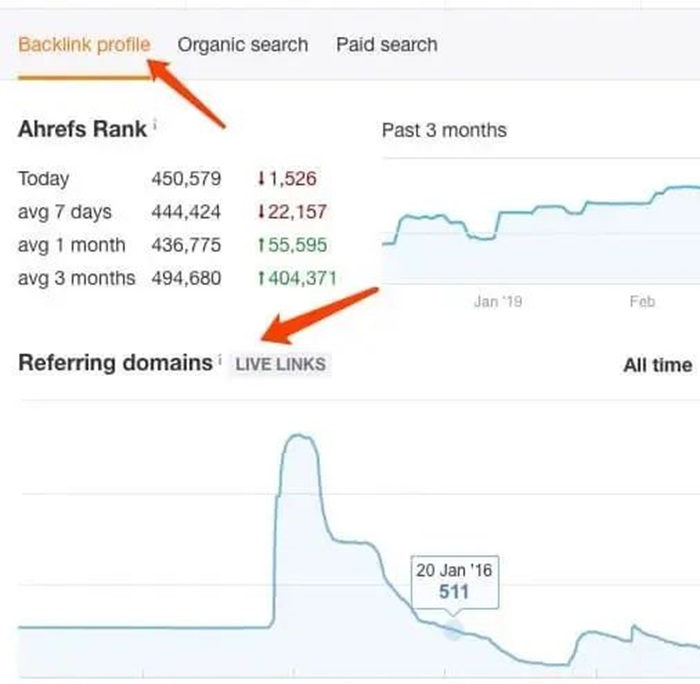
Task: Switch to the Paid search tab
Action: coord(387,45)
